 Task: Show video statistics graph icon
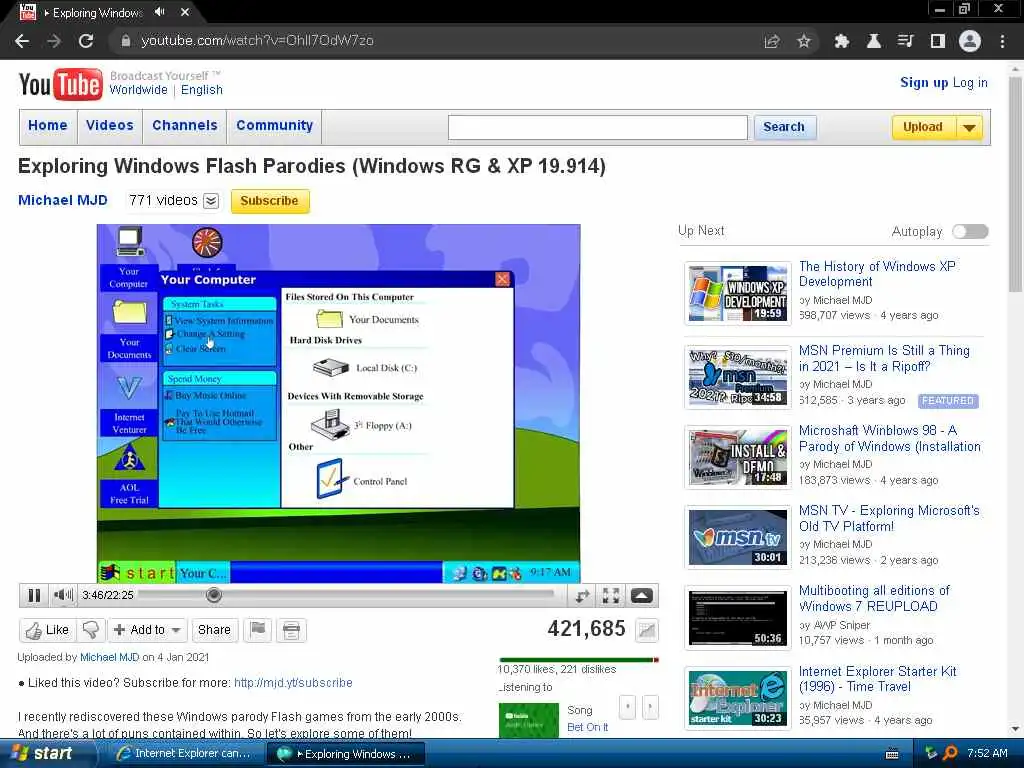[x=647, y=630]
